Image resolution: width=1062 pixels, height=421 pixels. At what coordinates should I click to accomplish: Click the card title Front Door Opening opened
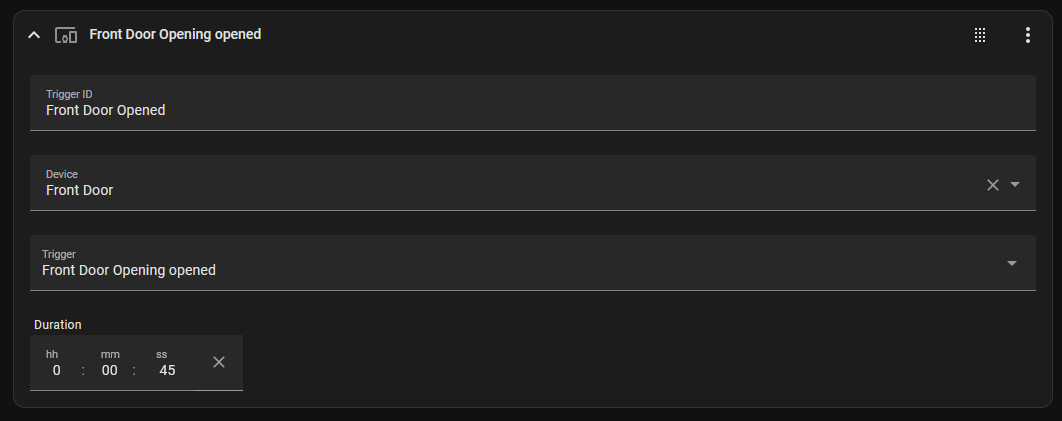point(175,35)
